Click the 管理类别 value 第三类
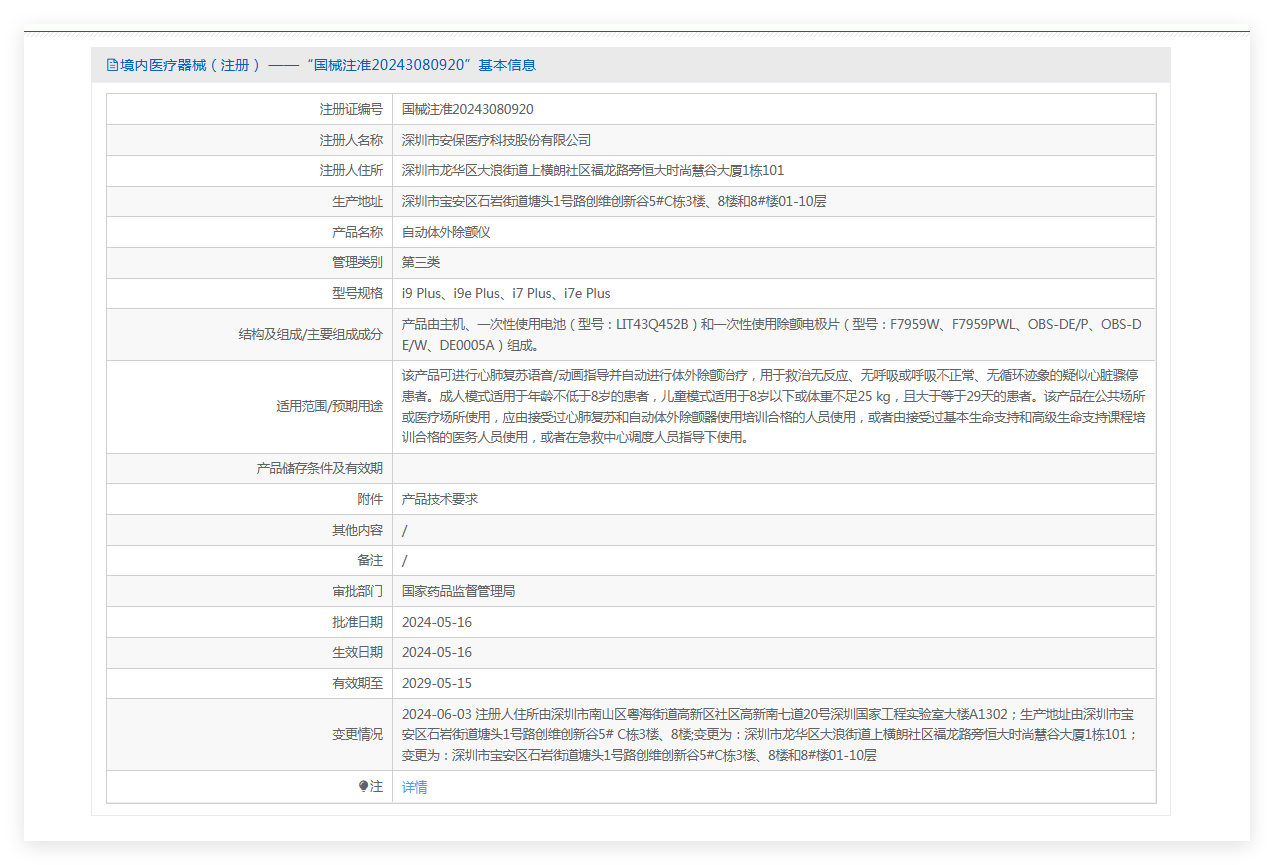Screen dimensions: 1274x865 pos(421,262)
